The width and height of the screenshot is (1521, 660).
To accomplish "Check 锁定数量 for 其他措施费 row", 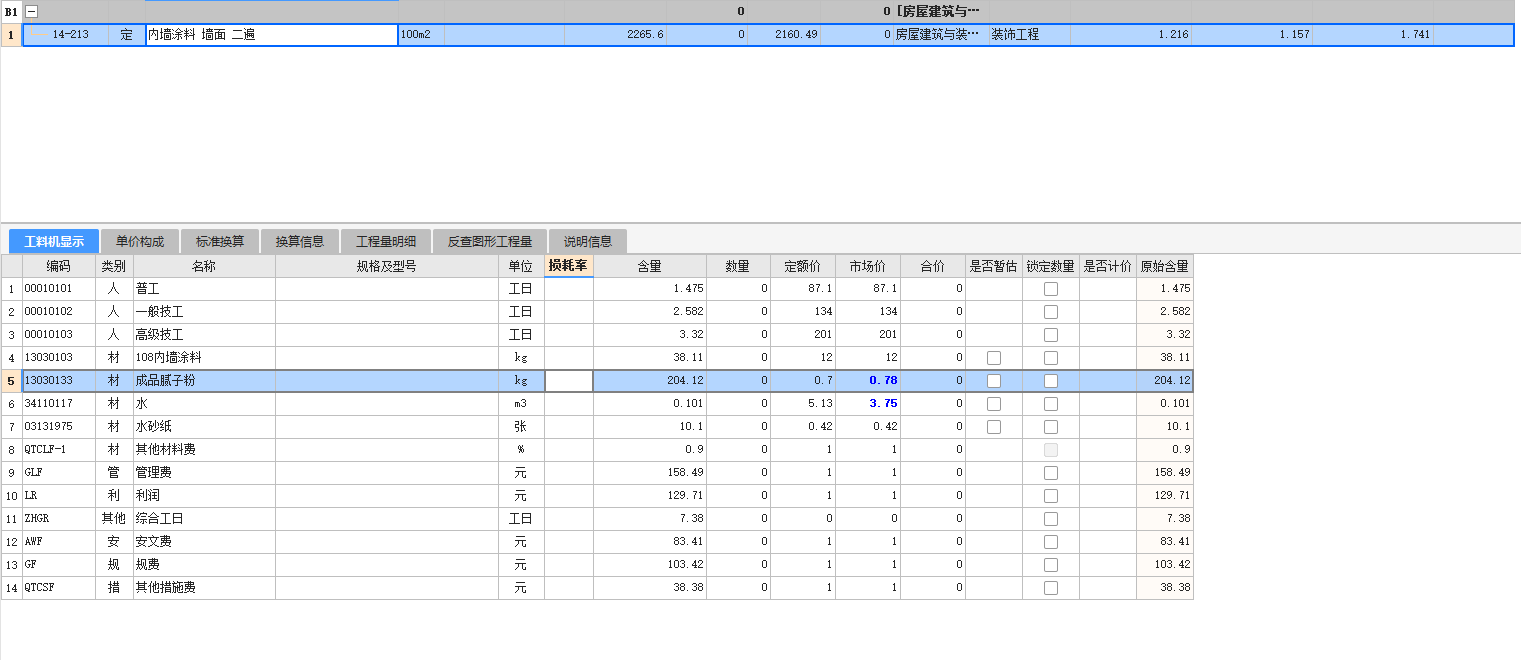I will 1051,588.
